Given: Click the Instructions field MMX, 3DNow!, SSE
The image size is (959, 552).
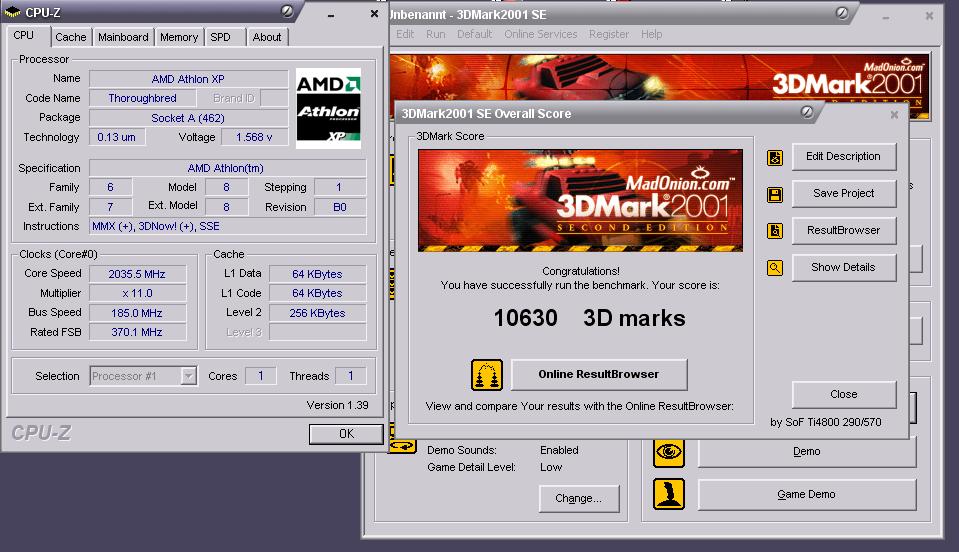Looking at the screenshot, I should [x=228, y=226].
